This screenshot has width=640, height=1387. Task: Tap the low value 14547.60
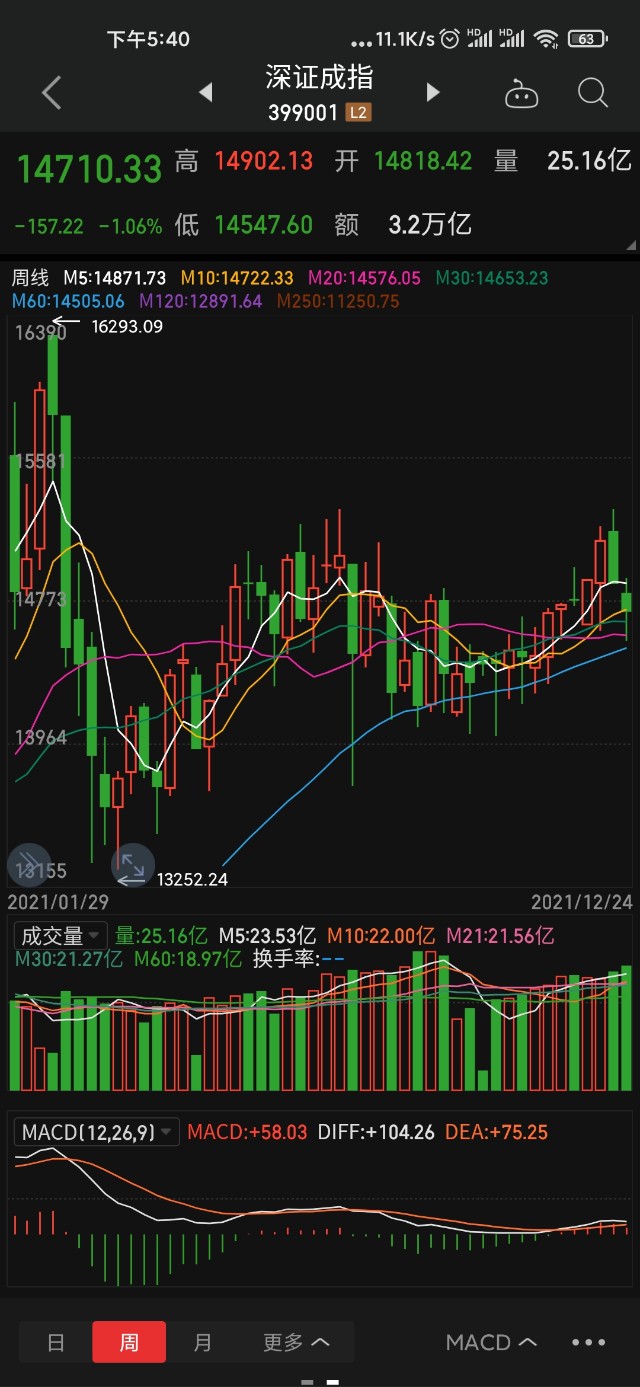point(263,224)
